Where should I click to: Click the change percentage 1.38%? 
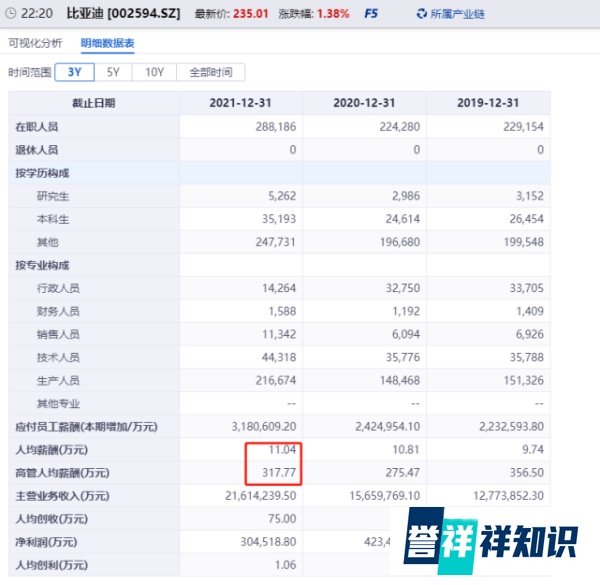pos(333,14)
